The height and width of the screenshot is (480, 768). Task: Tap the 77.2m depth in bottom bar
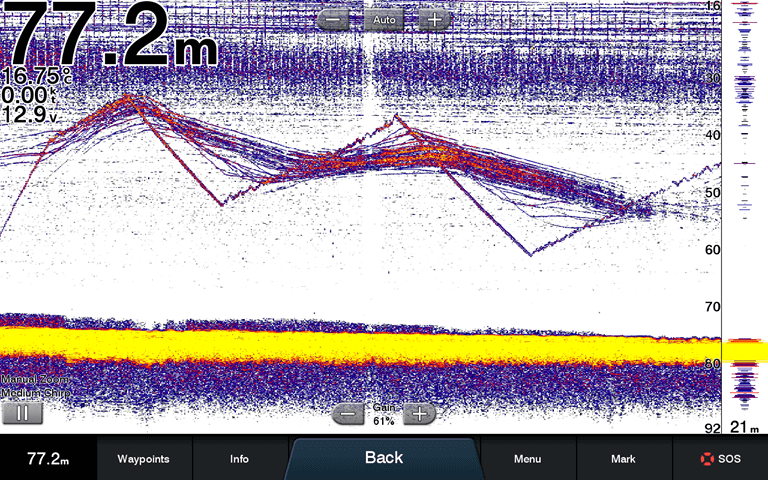(47, 459)
